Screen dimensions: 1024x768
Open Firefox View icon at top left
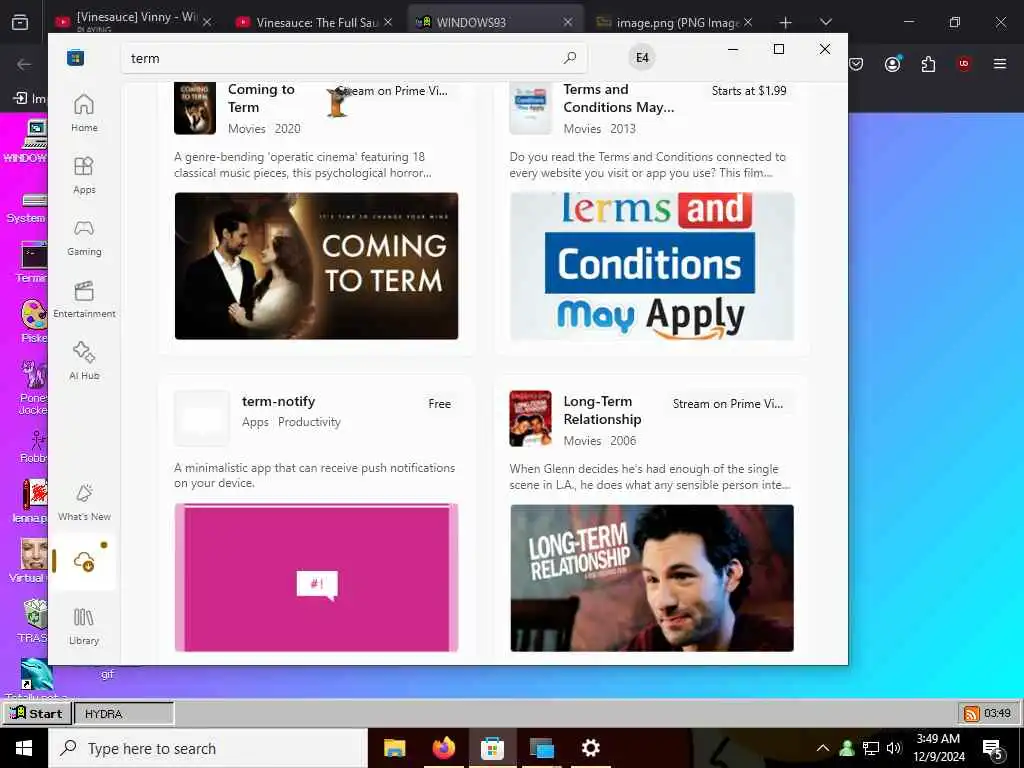tap(20, 22)
